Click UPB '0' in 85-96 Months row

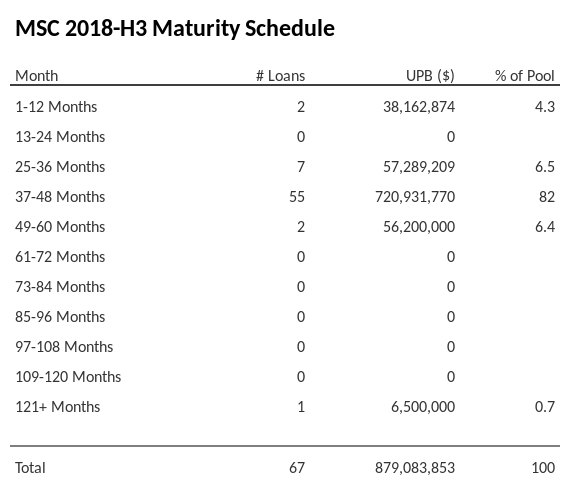coord(451,317)
